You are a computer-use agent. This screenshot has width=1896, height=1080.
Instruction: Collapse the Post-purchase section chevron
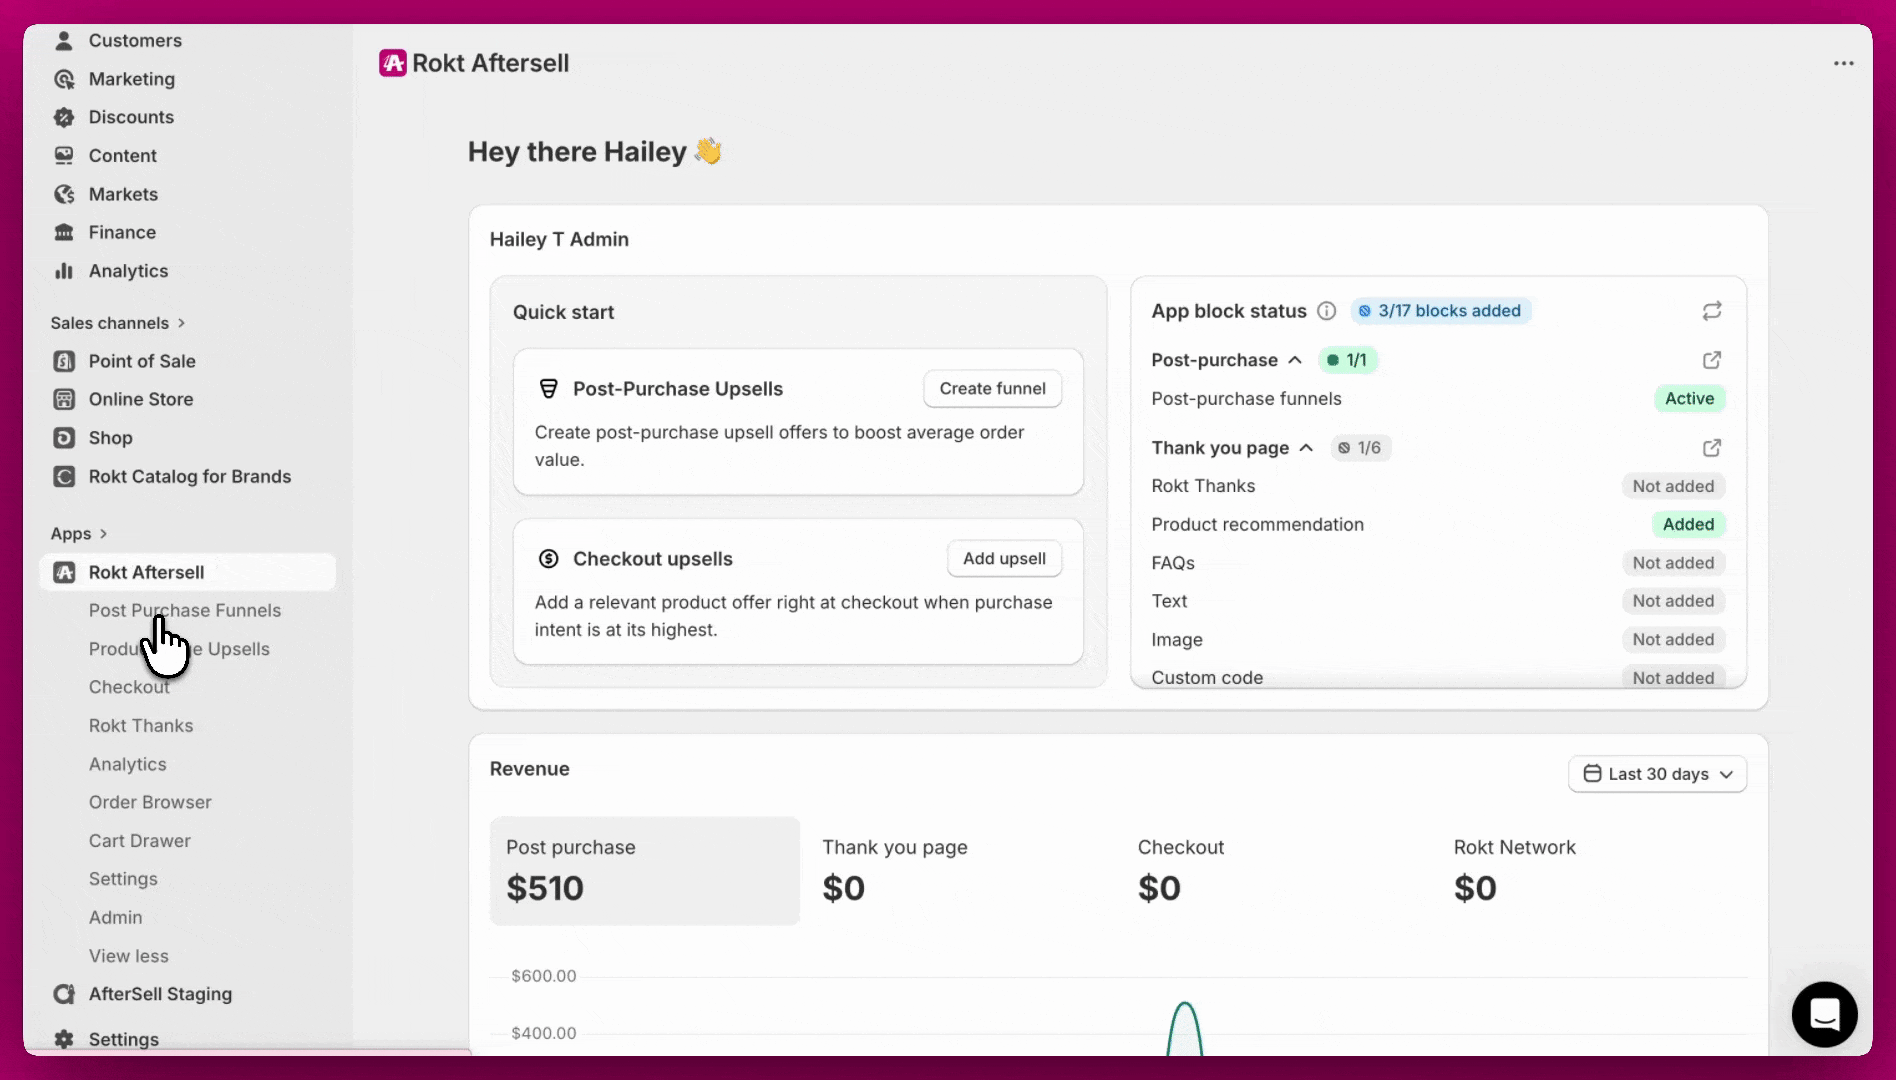(1296, 360)
